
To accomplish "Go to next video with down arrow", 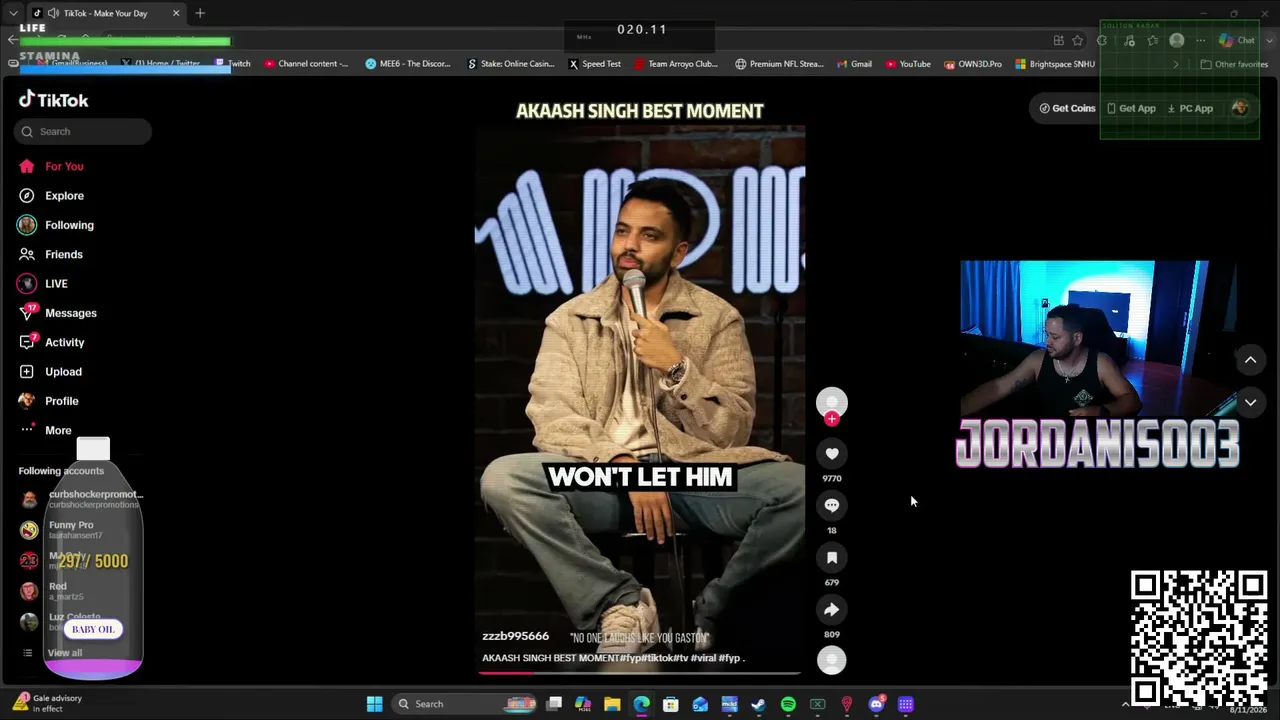I will click(x=1250, y=402).
